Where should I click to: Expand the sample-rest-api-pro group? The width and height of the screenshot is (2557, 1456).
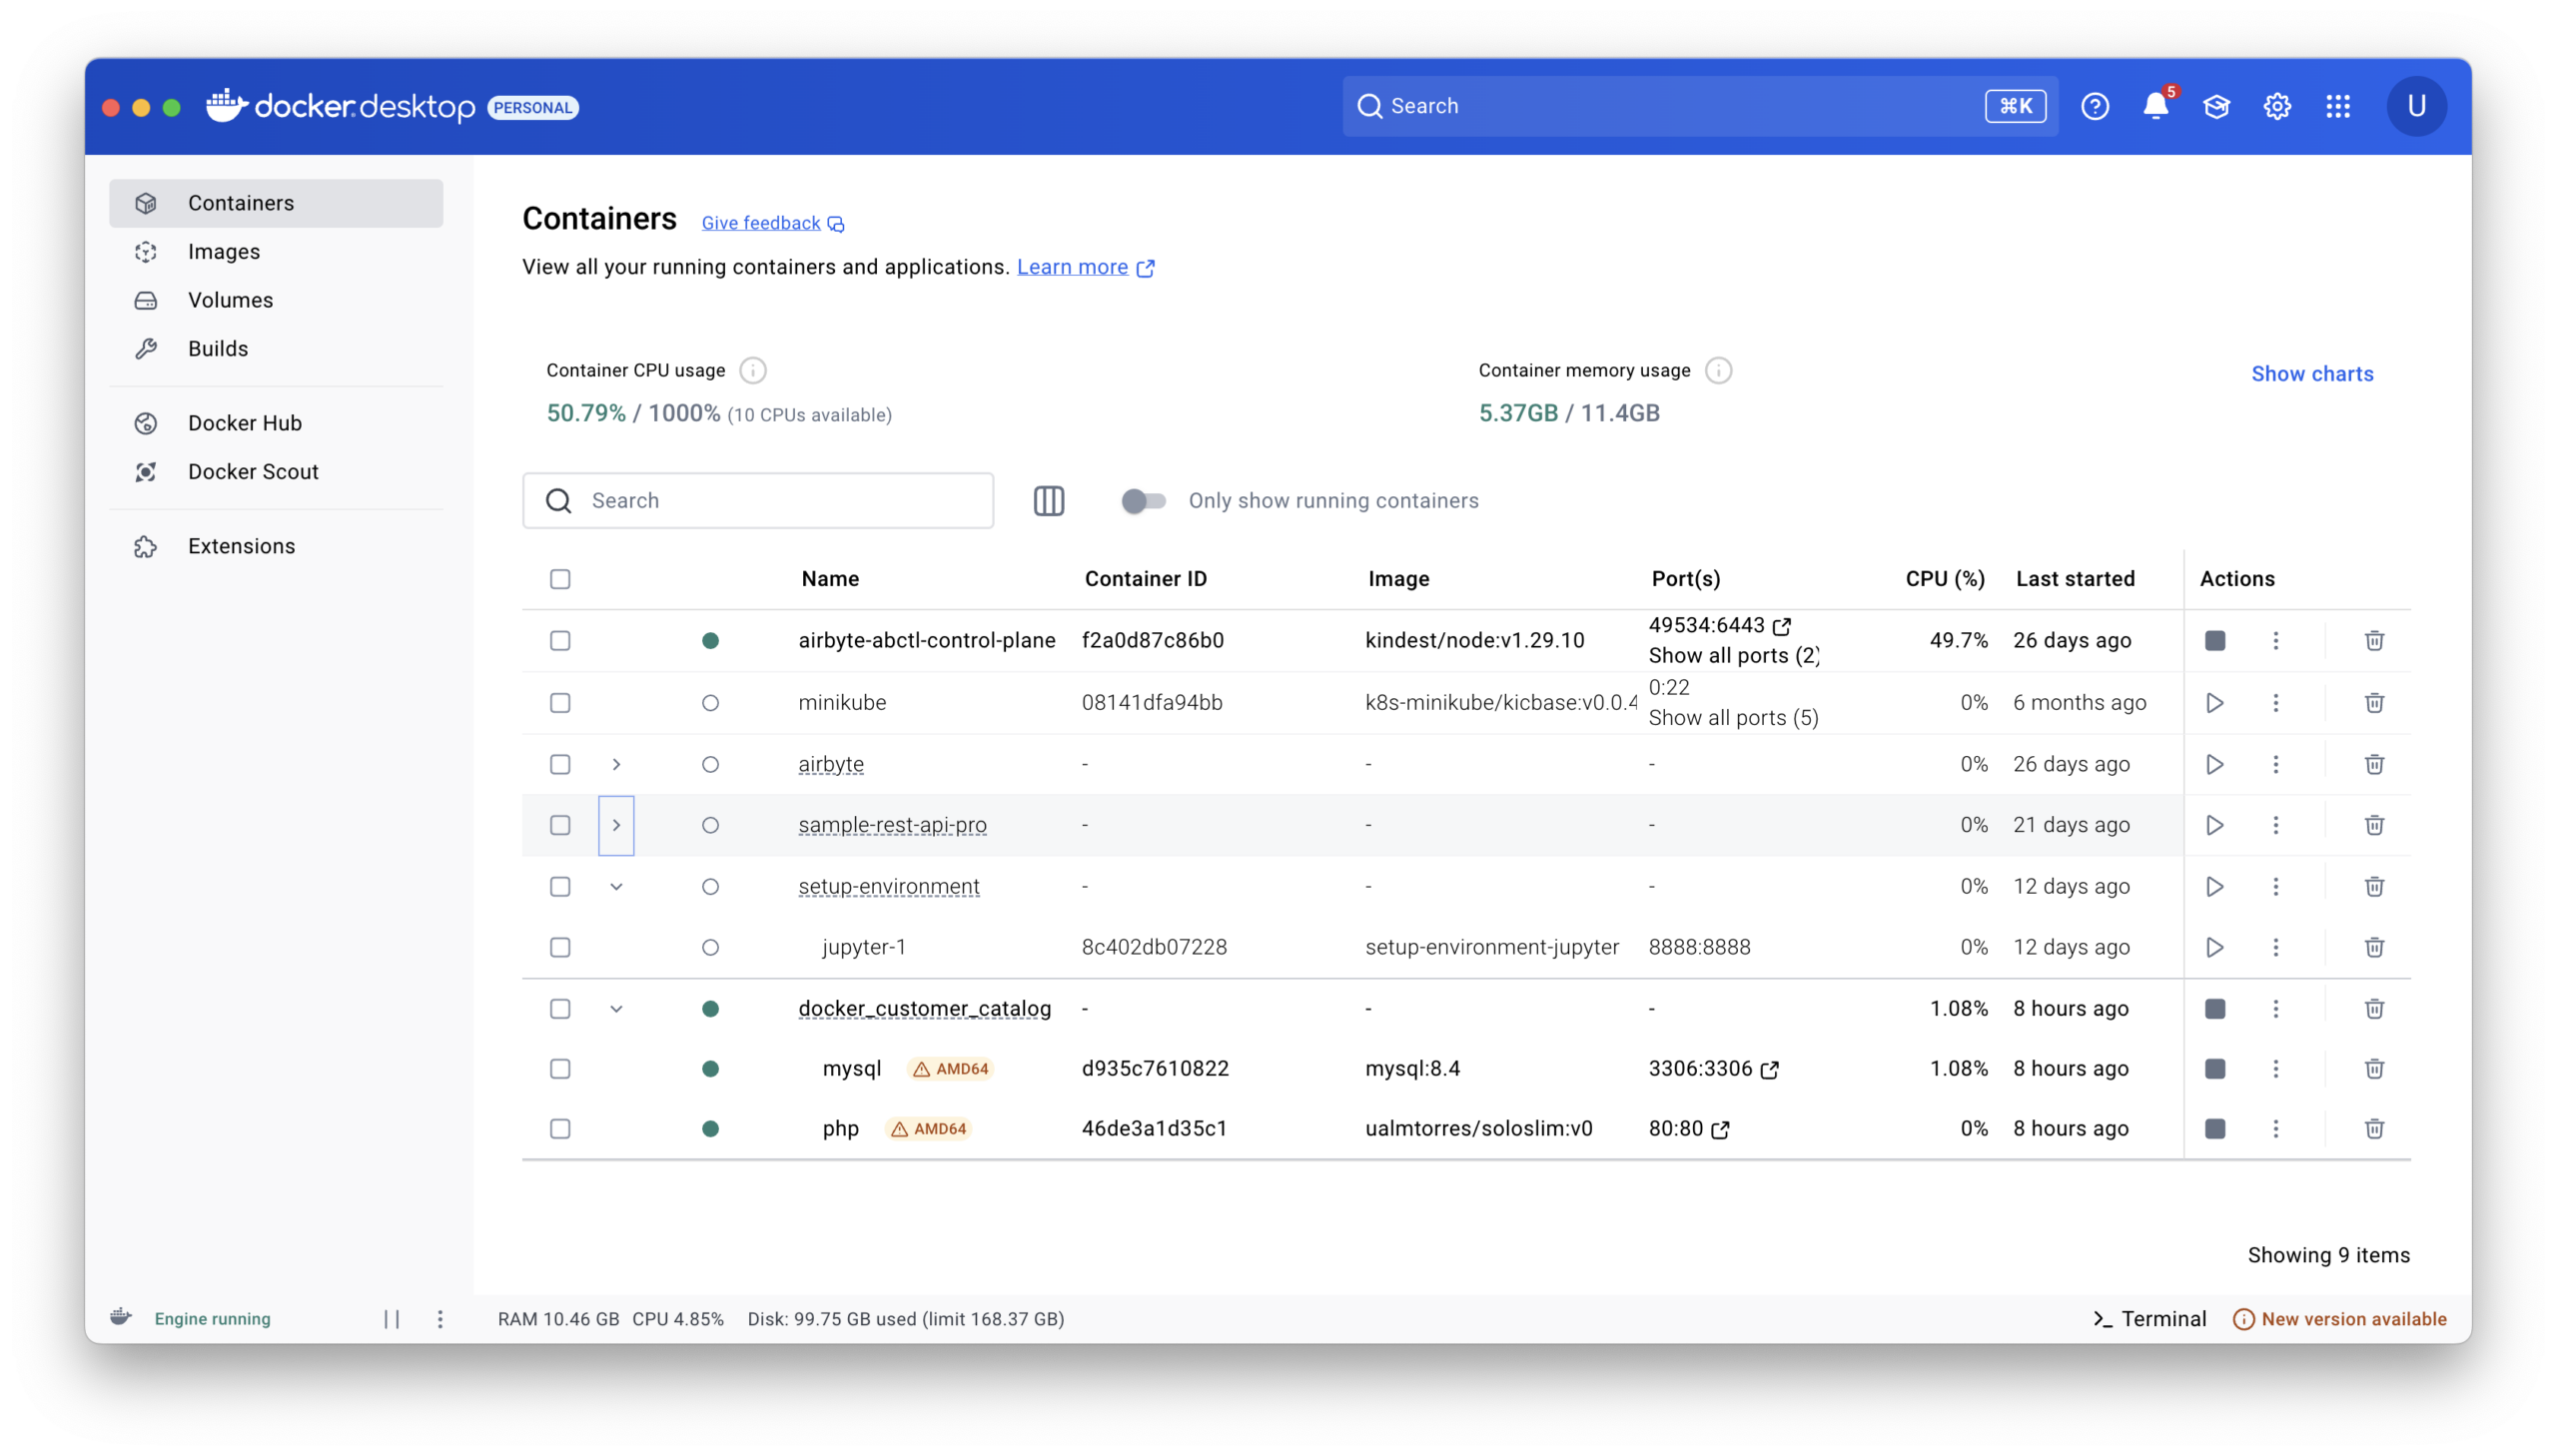pos(617,825)
